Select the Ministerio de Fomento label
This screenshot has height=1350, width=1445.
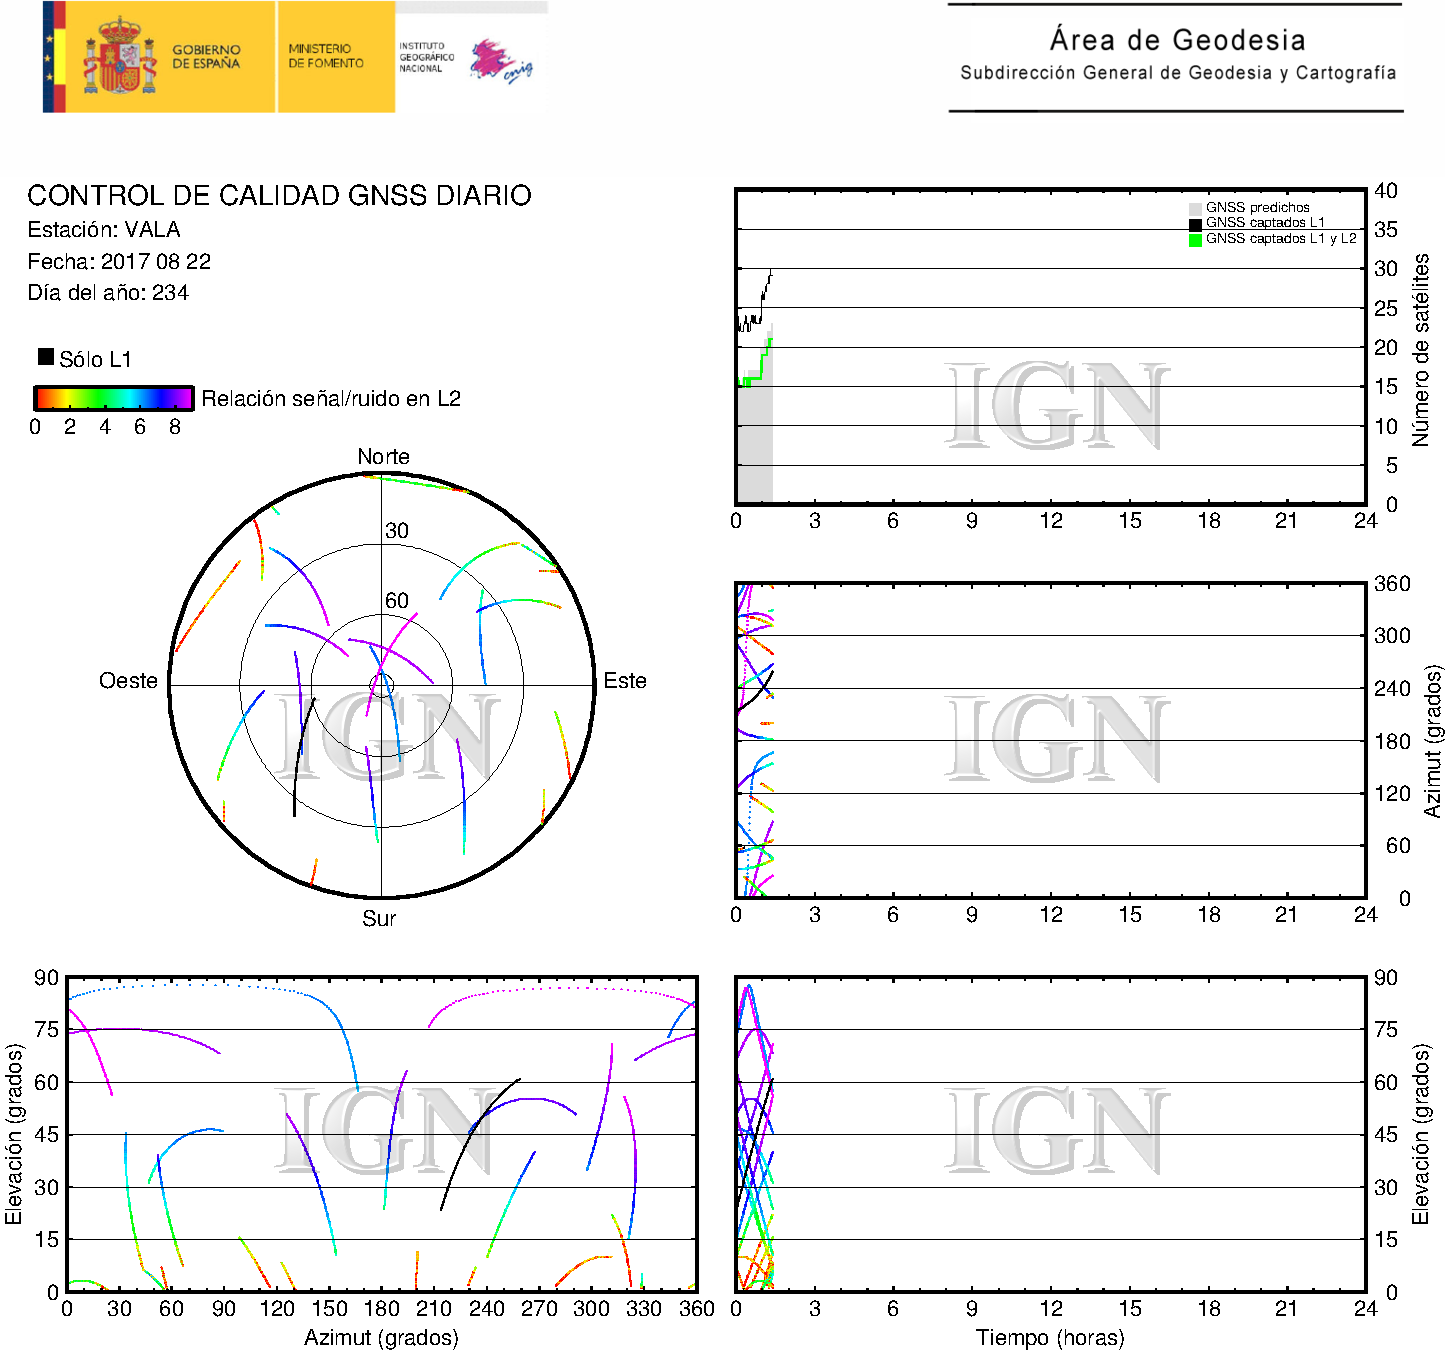click(x=326, y=56)
